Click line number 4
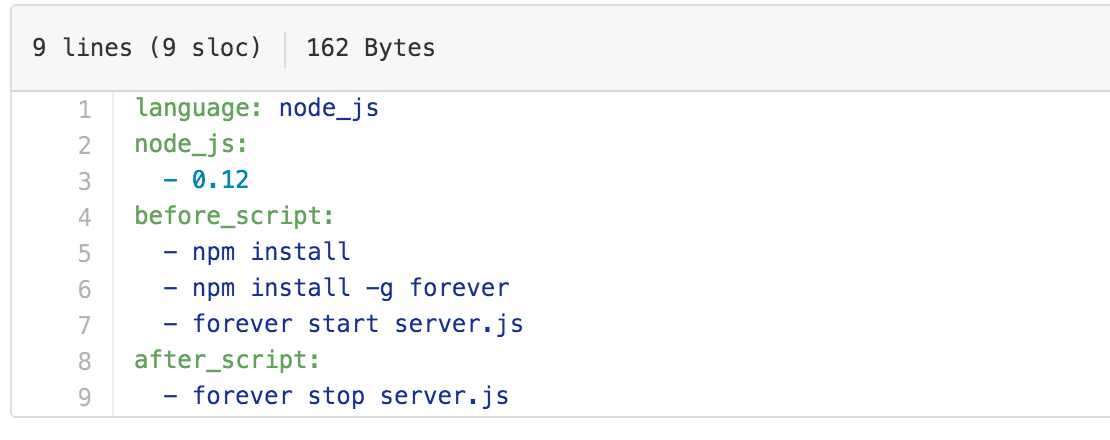Image resolution: width=1110 pixels, height=440 pixels. [85, 217]
